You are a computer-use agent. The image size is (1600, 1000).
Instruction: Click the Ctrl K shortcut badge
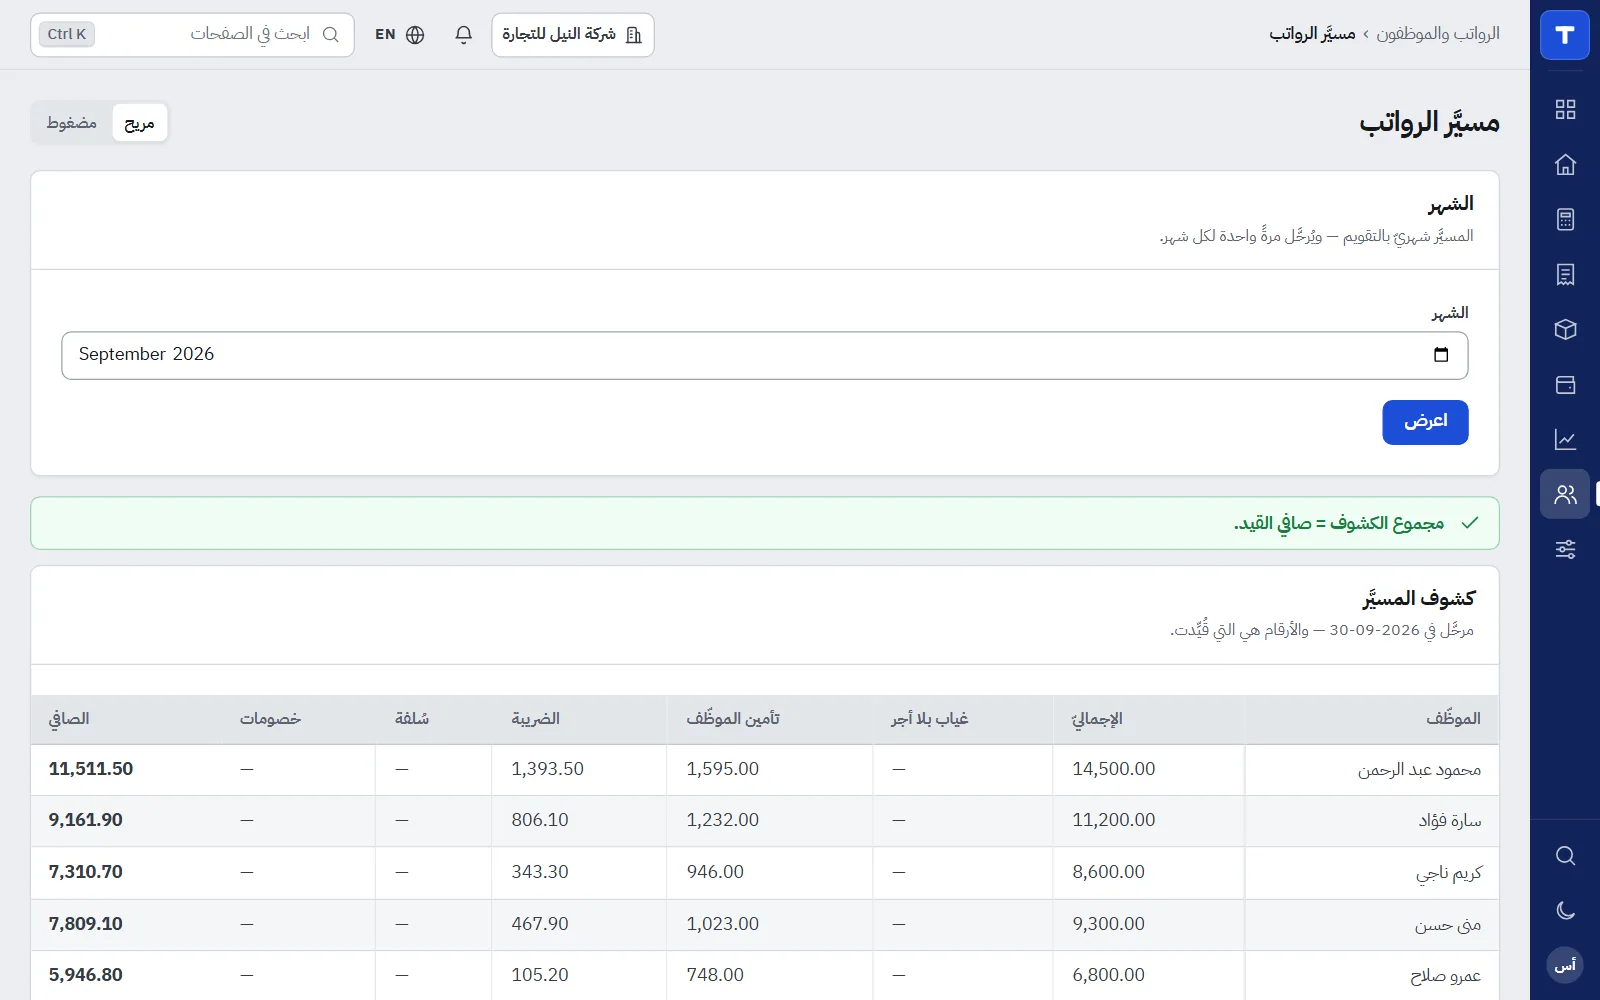click(x=67, y=34)
